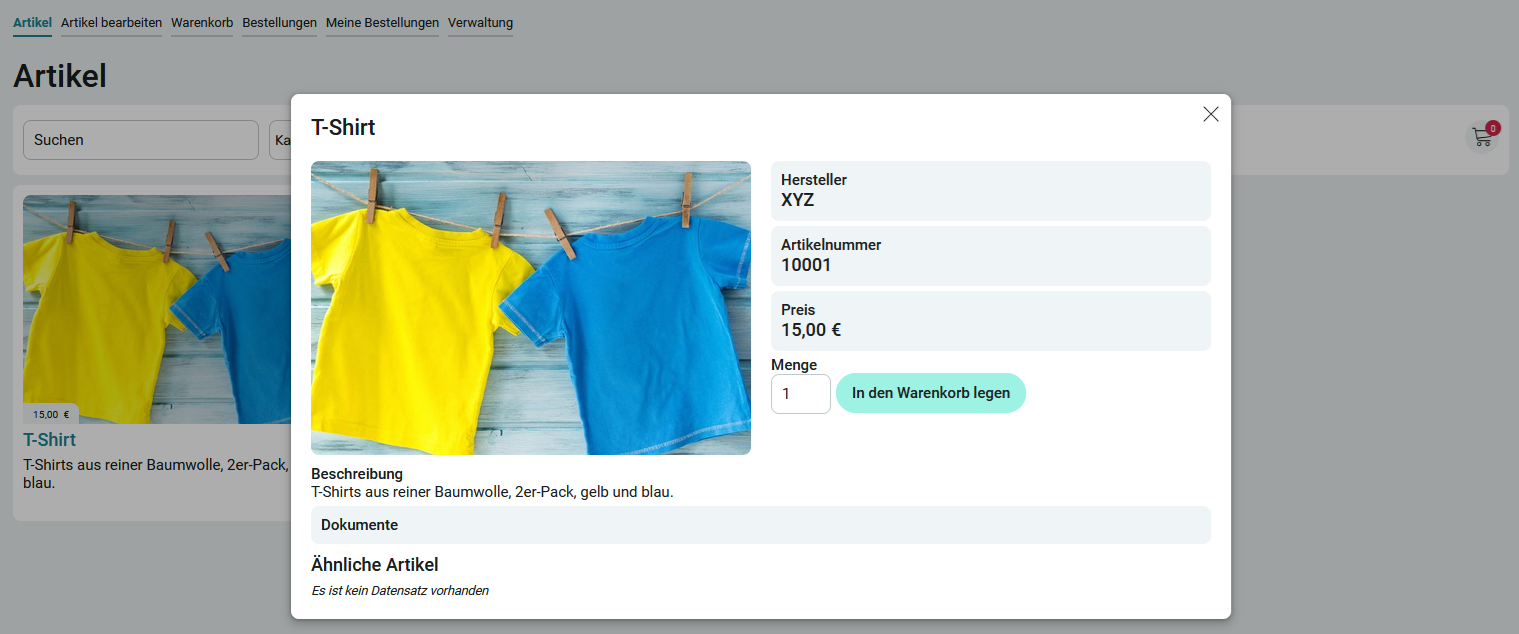The width and height of the screenshot is (1519, 634).
Task: Open the T-Shirt card thumbnail in background
Action: pyautogui.click(x=157, y=309)
